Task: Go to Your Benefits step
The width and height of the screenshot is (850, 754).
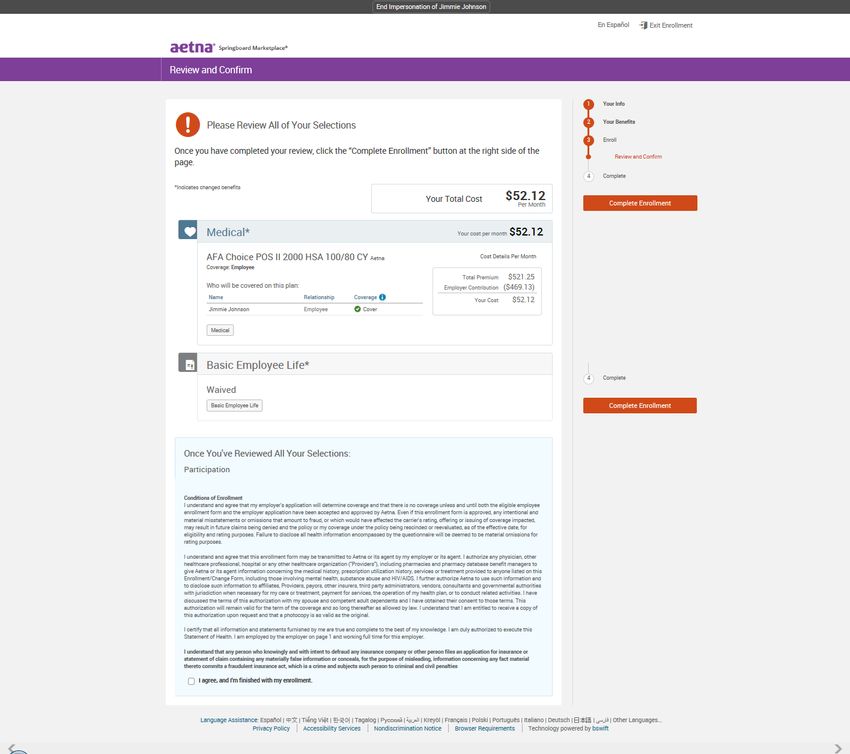Action: point(619,122)
